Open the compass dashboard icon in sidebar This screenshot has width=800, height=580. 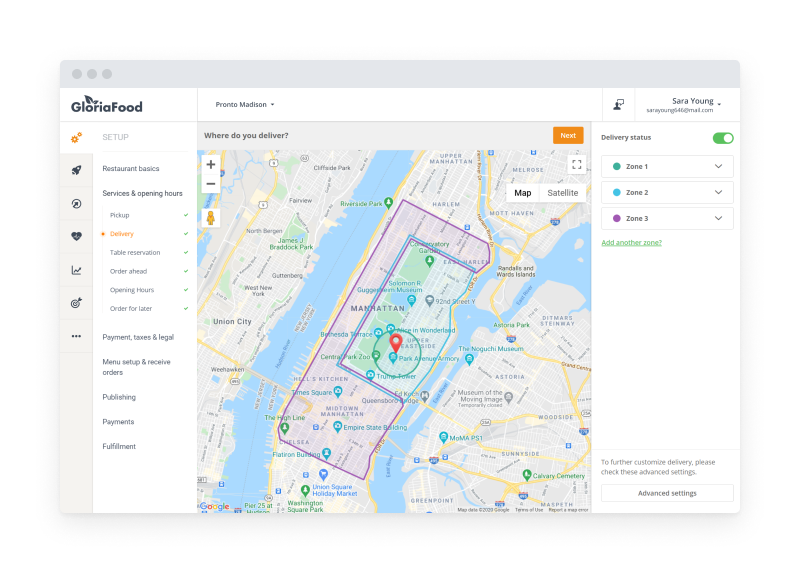[77, 204]
